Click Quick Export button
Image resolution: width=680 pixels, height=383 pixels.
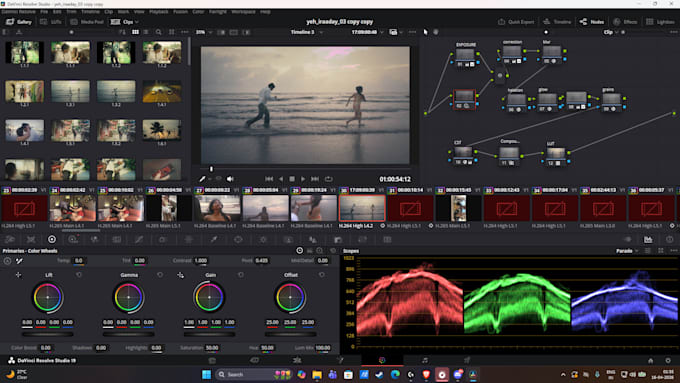516,22
